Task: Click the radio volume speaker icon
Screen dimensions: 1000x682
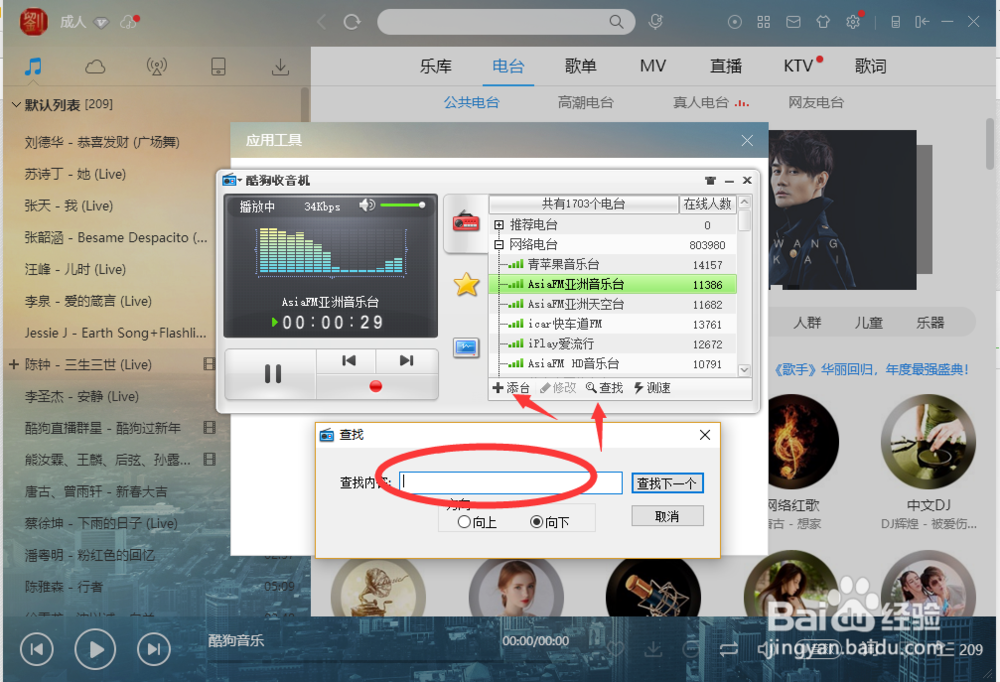Action: pos(367,205)
